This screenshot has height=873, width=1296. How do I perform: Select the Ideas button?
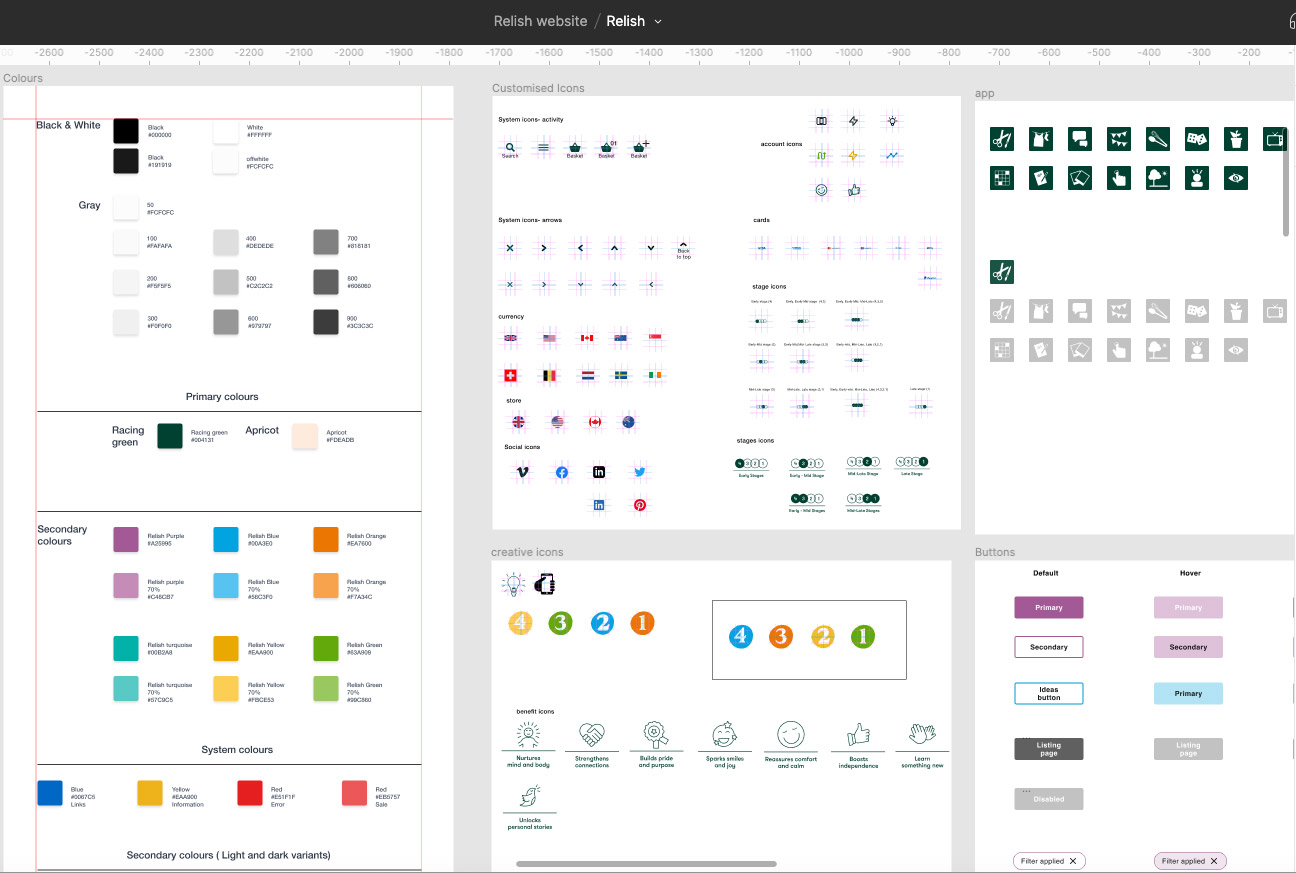click(1049, 693)
